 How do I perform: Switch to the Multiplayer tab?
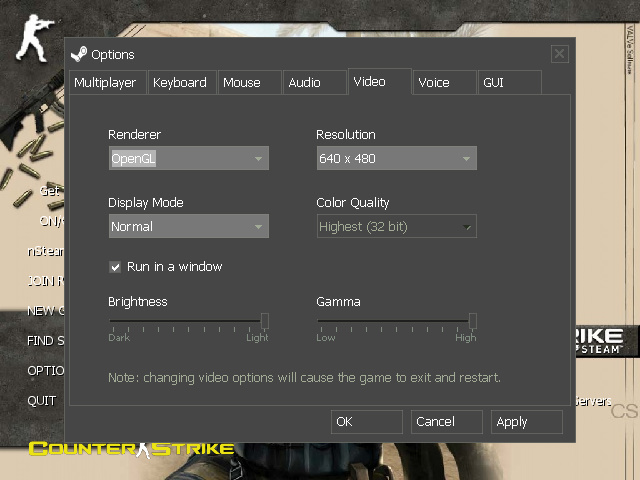tap(106, 83)
